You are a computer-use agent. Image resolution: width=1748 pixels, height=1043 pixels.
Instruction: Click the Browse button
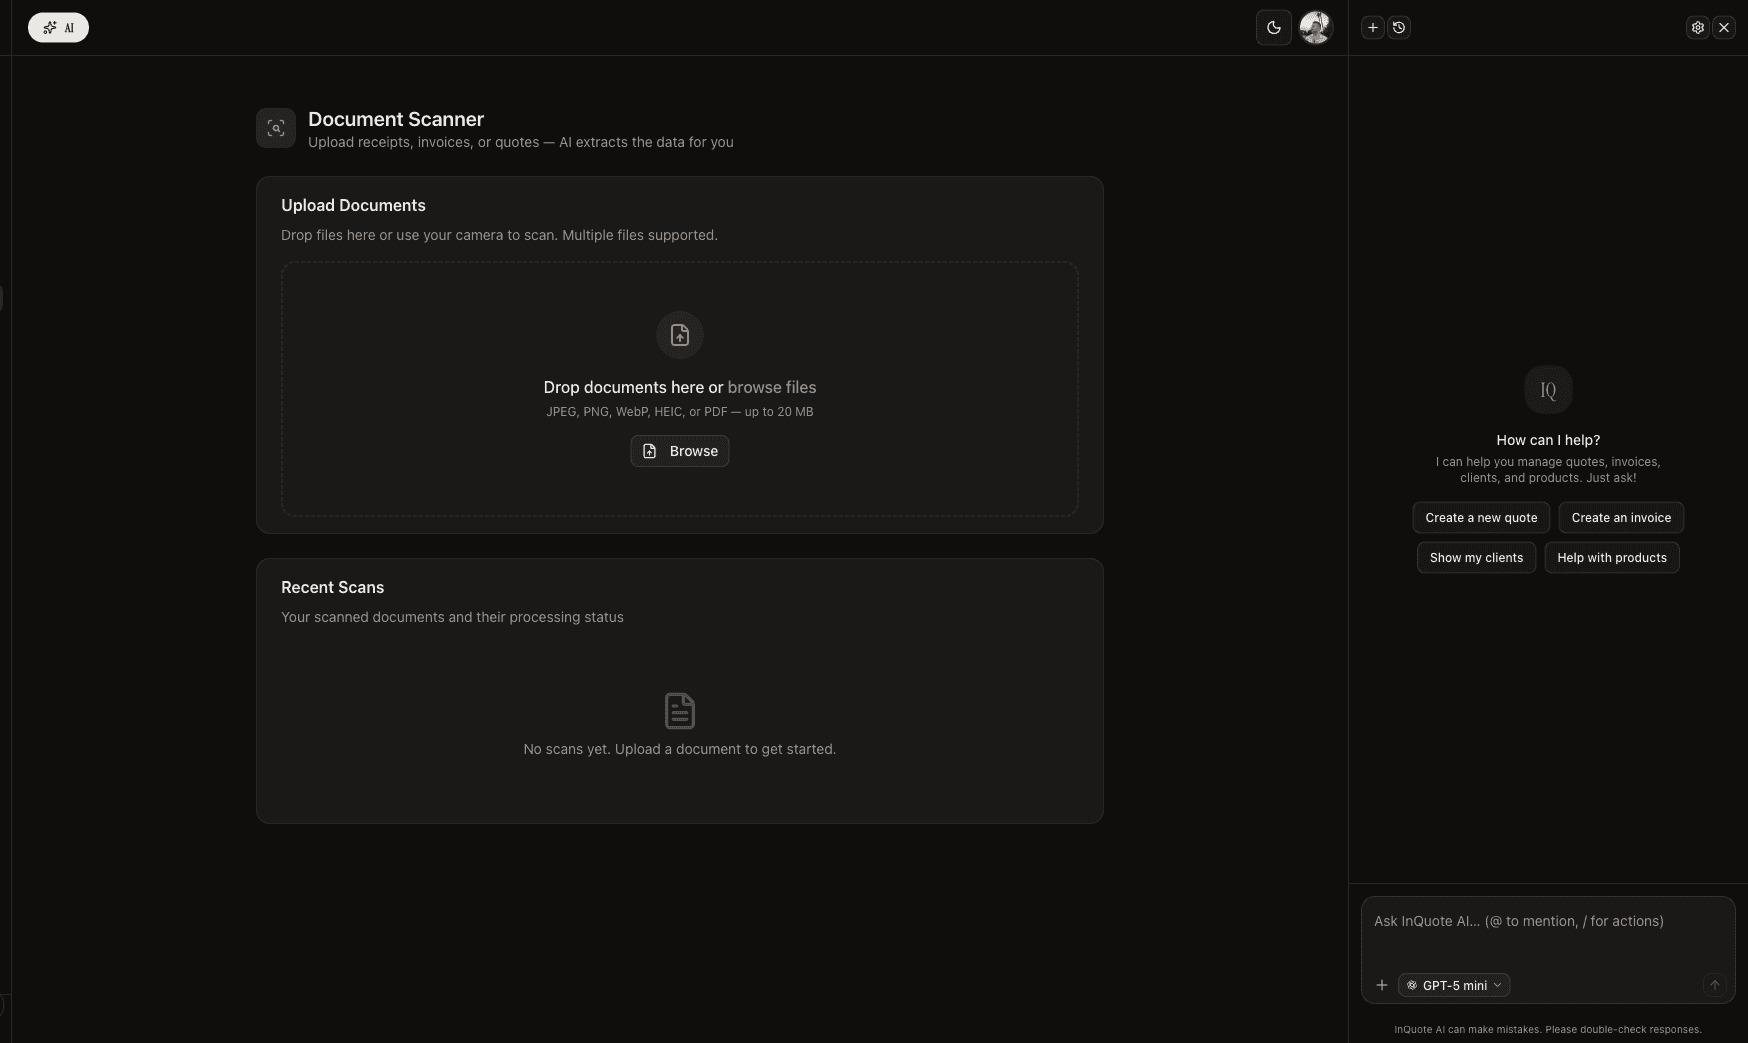(x=680, y=451)
